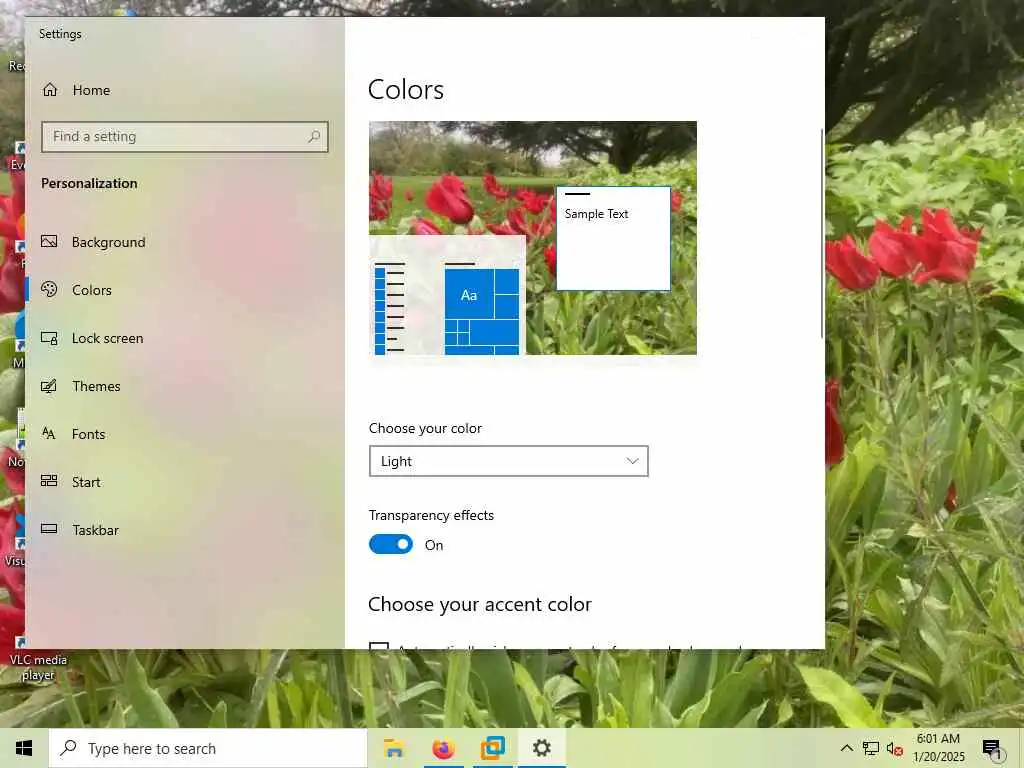This screenshot has height=768, width=1024.
Task: Open the Windows Start menu
Action: (24, 748)
